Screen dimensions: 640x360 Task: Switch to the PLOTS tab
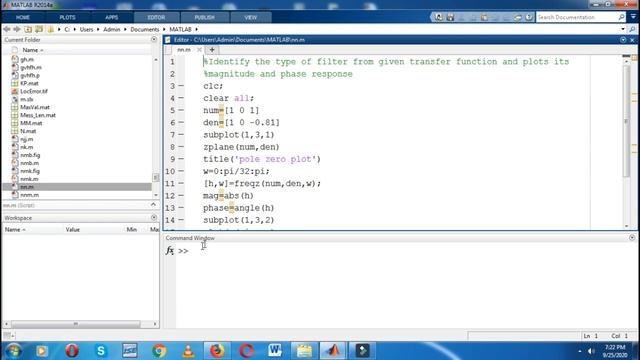[x=67, y=18]
